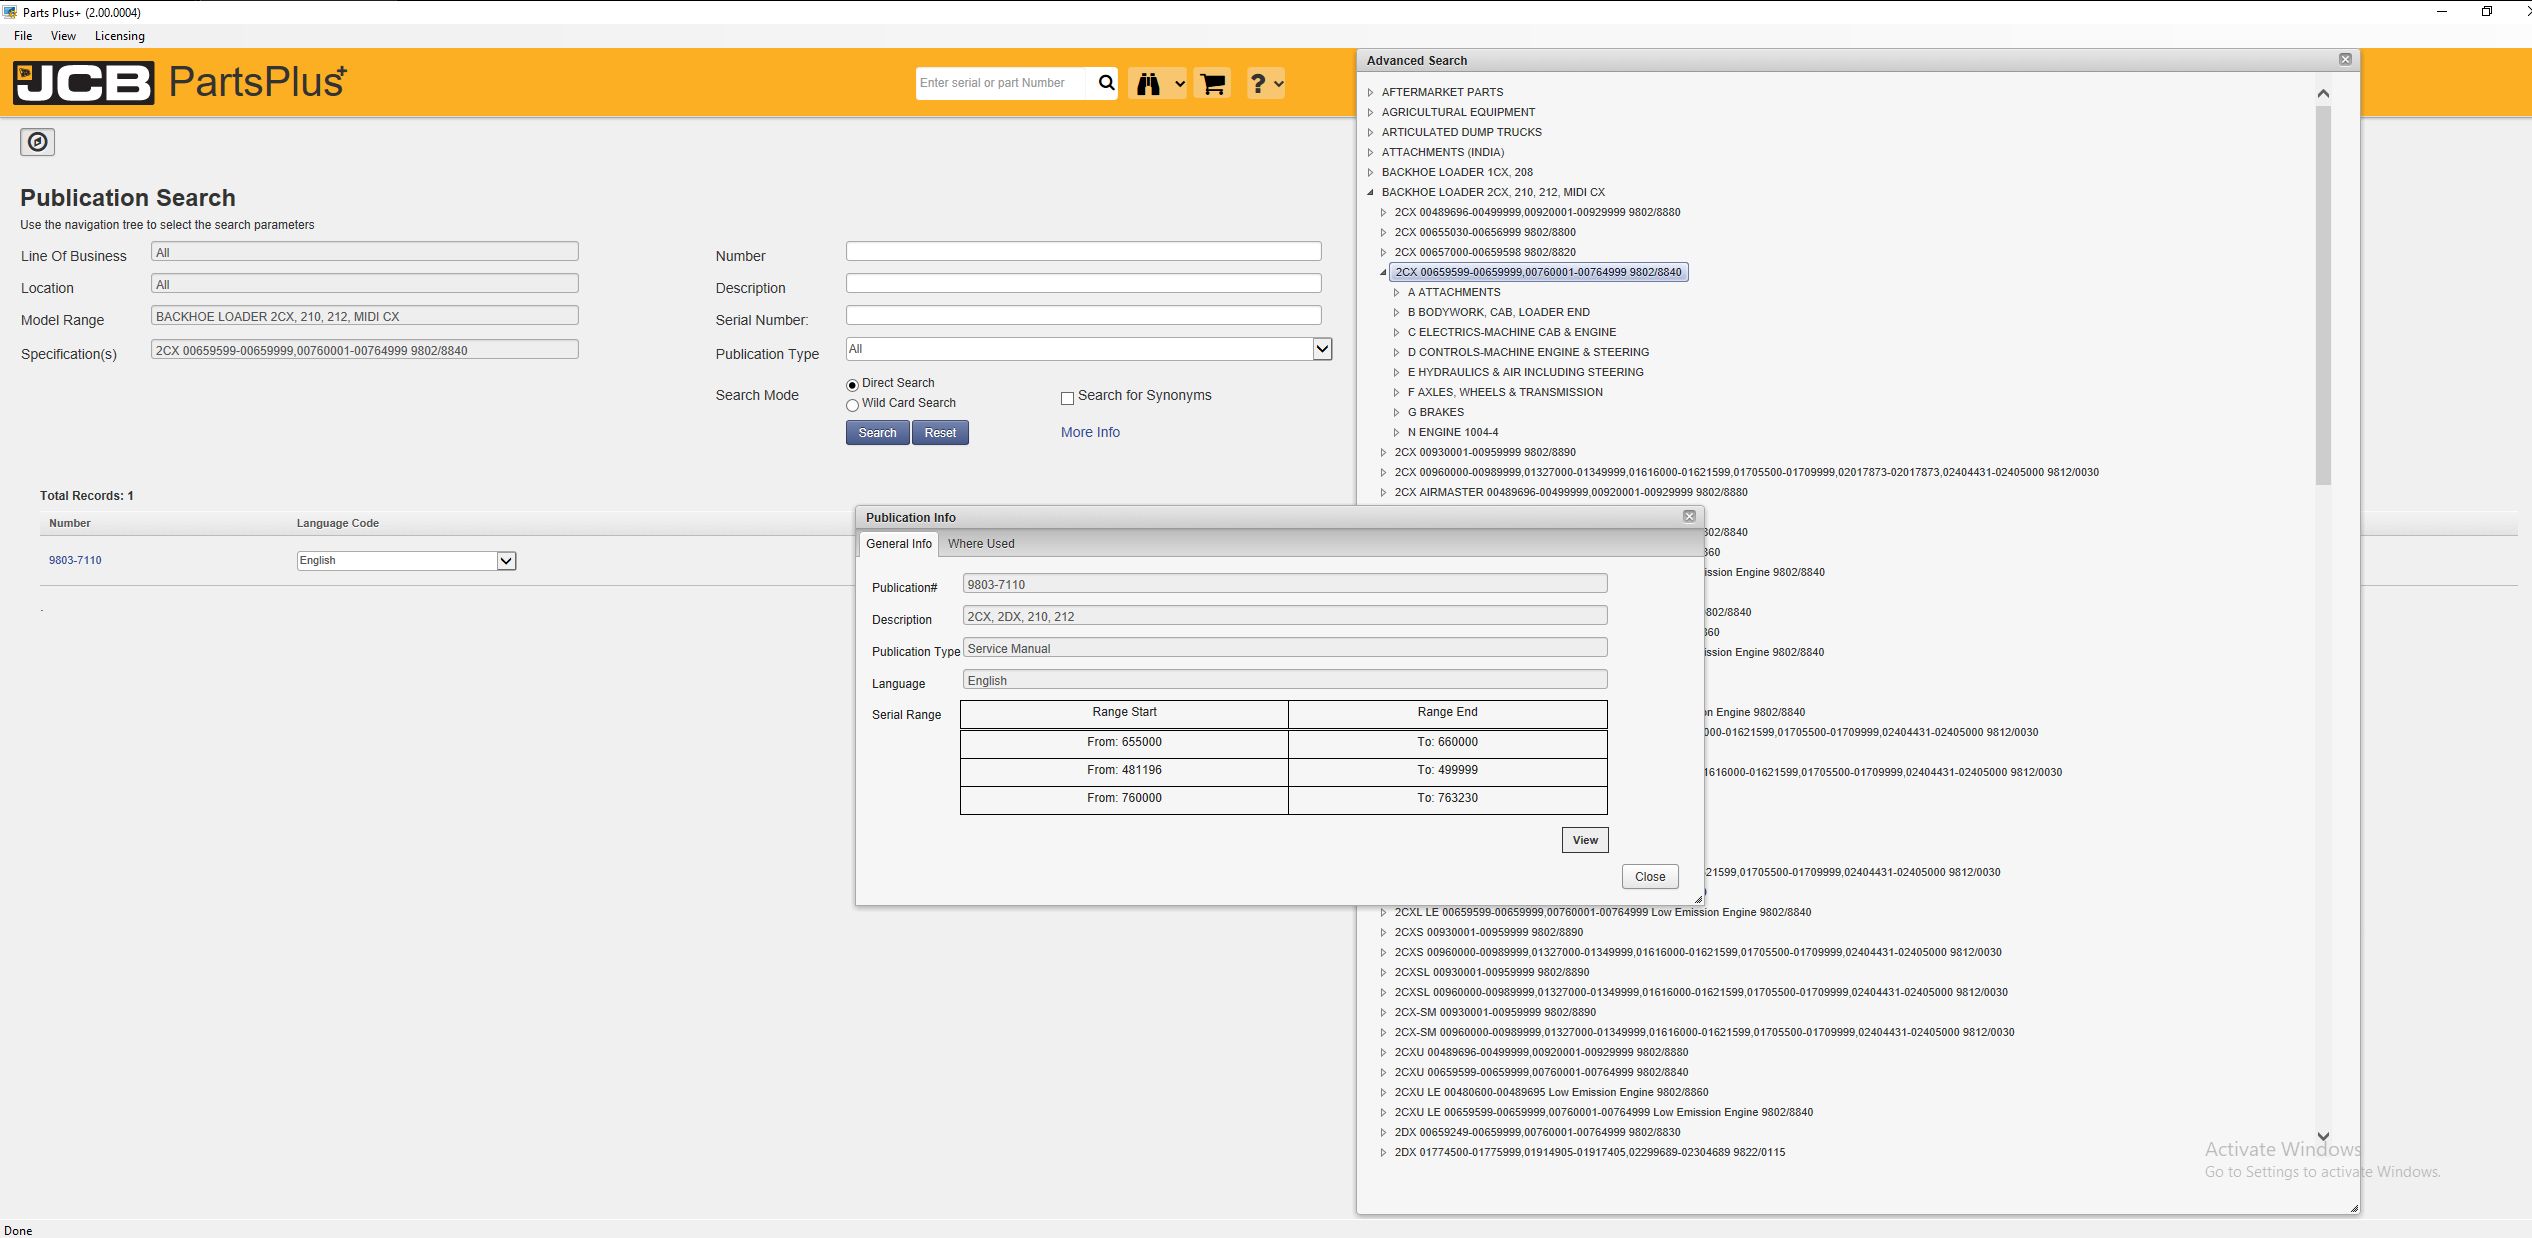The height and width of the screenshot is (1238, 2532).
Task: Select the Wild Card Search radio button
Action: tap(852, 405)
